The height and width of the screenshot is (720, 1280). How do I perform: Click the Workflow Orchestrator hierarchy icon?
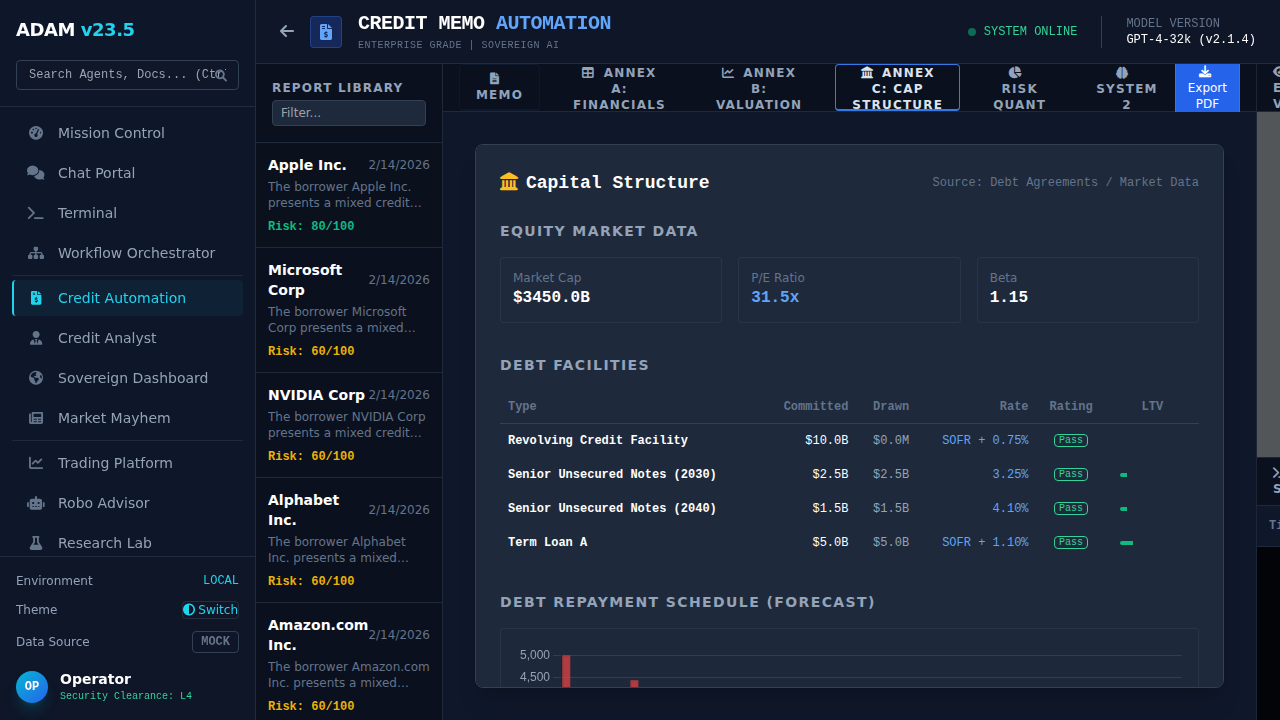point(36,253)
